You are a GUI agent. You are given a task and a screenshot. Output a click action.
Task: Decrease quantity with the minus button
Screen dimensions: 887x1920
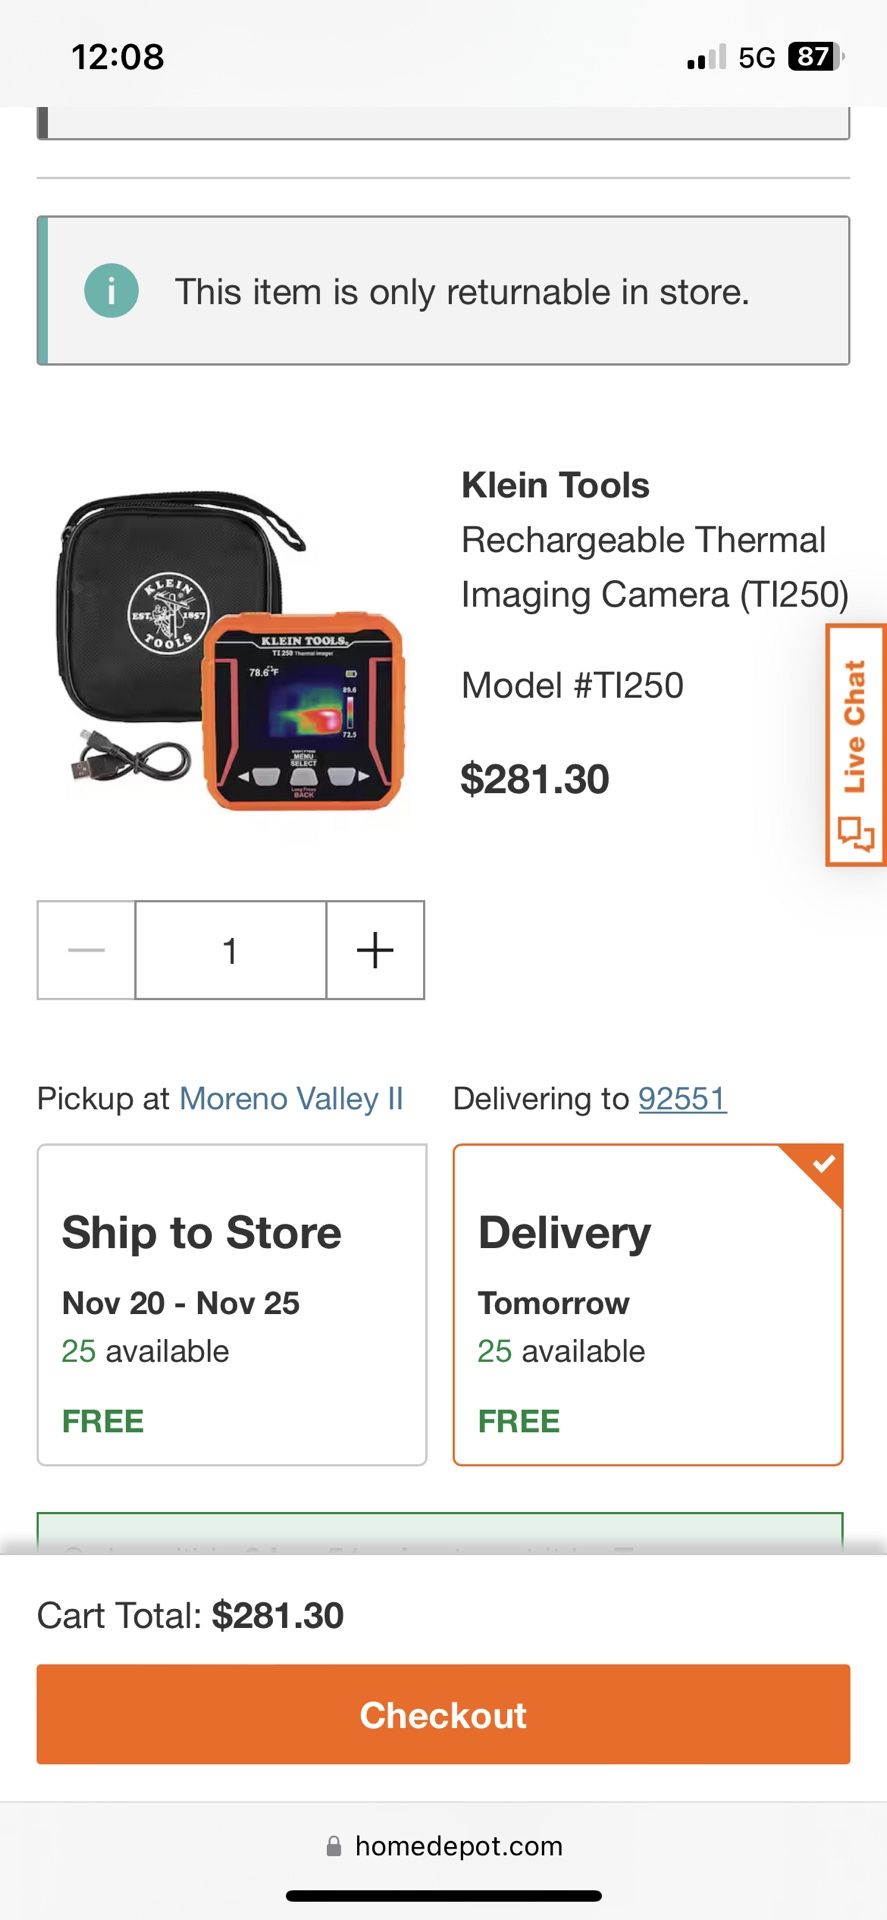(x=87, y=950)
